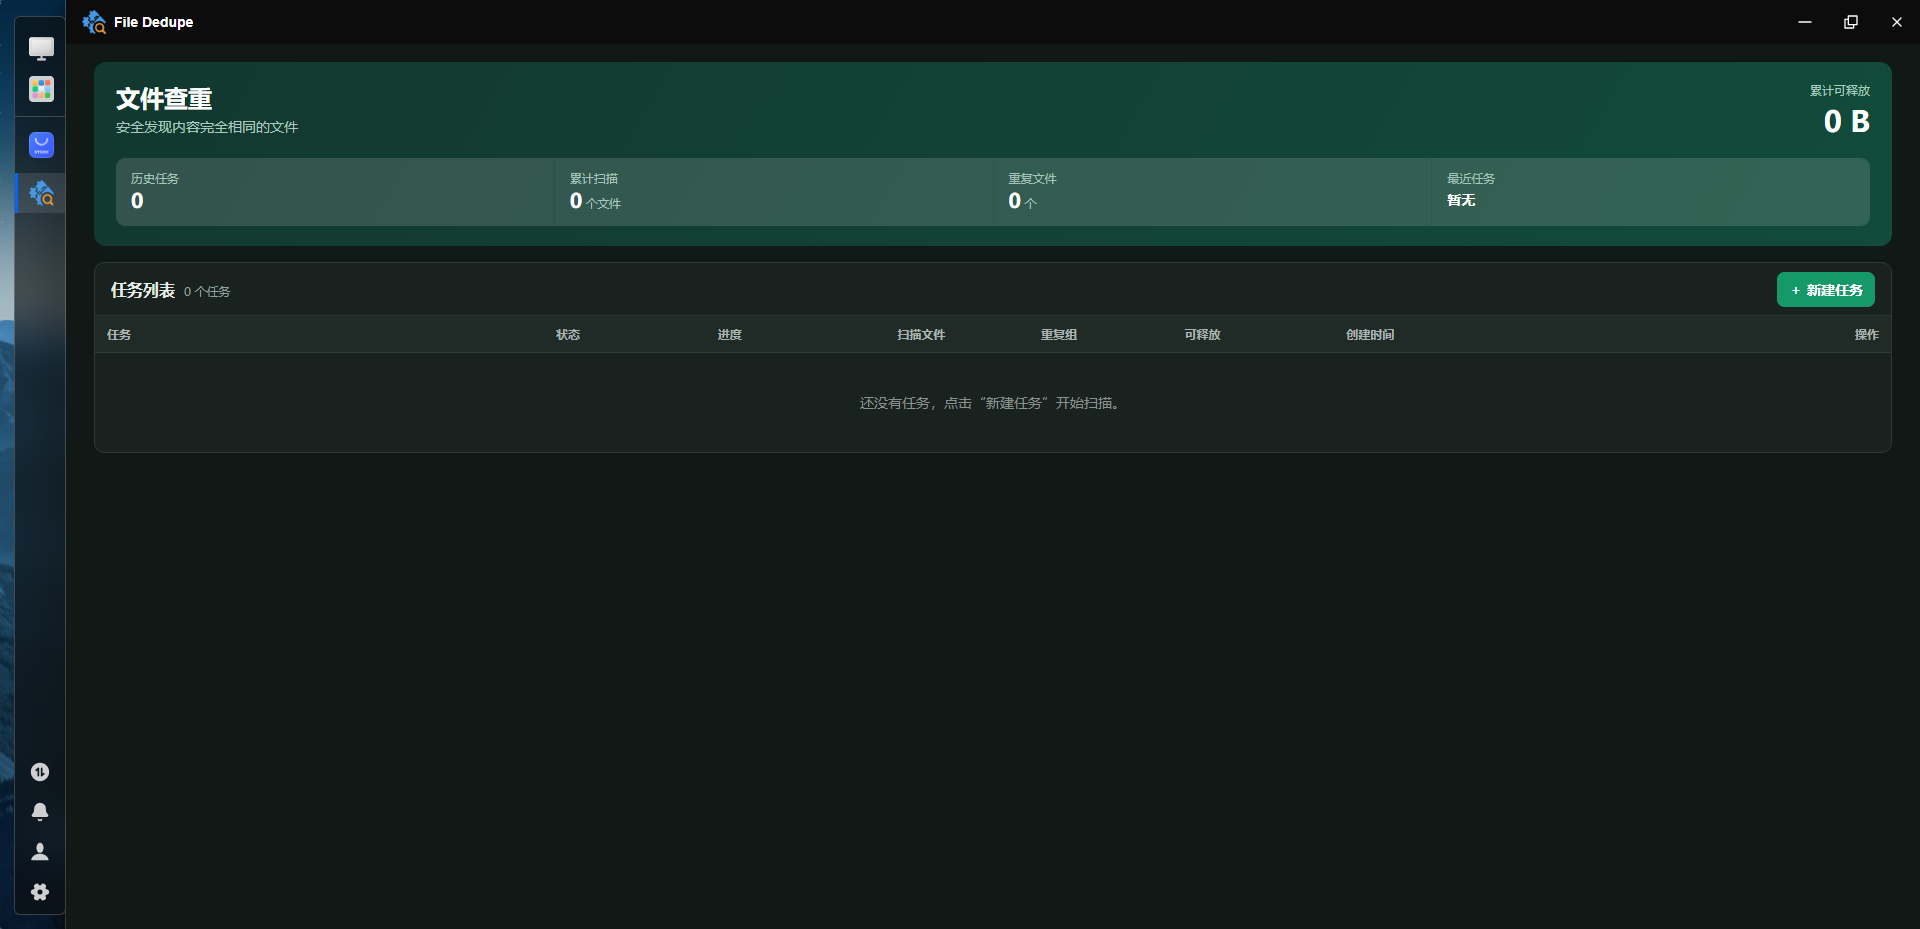Click the 最近任务 stat card
Viewport: 1920px width, 929px height.
(x=1650, y=192)
